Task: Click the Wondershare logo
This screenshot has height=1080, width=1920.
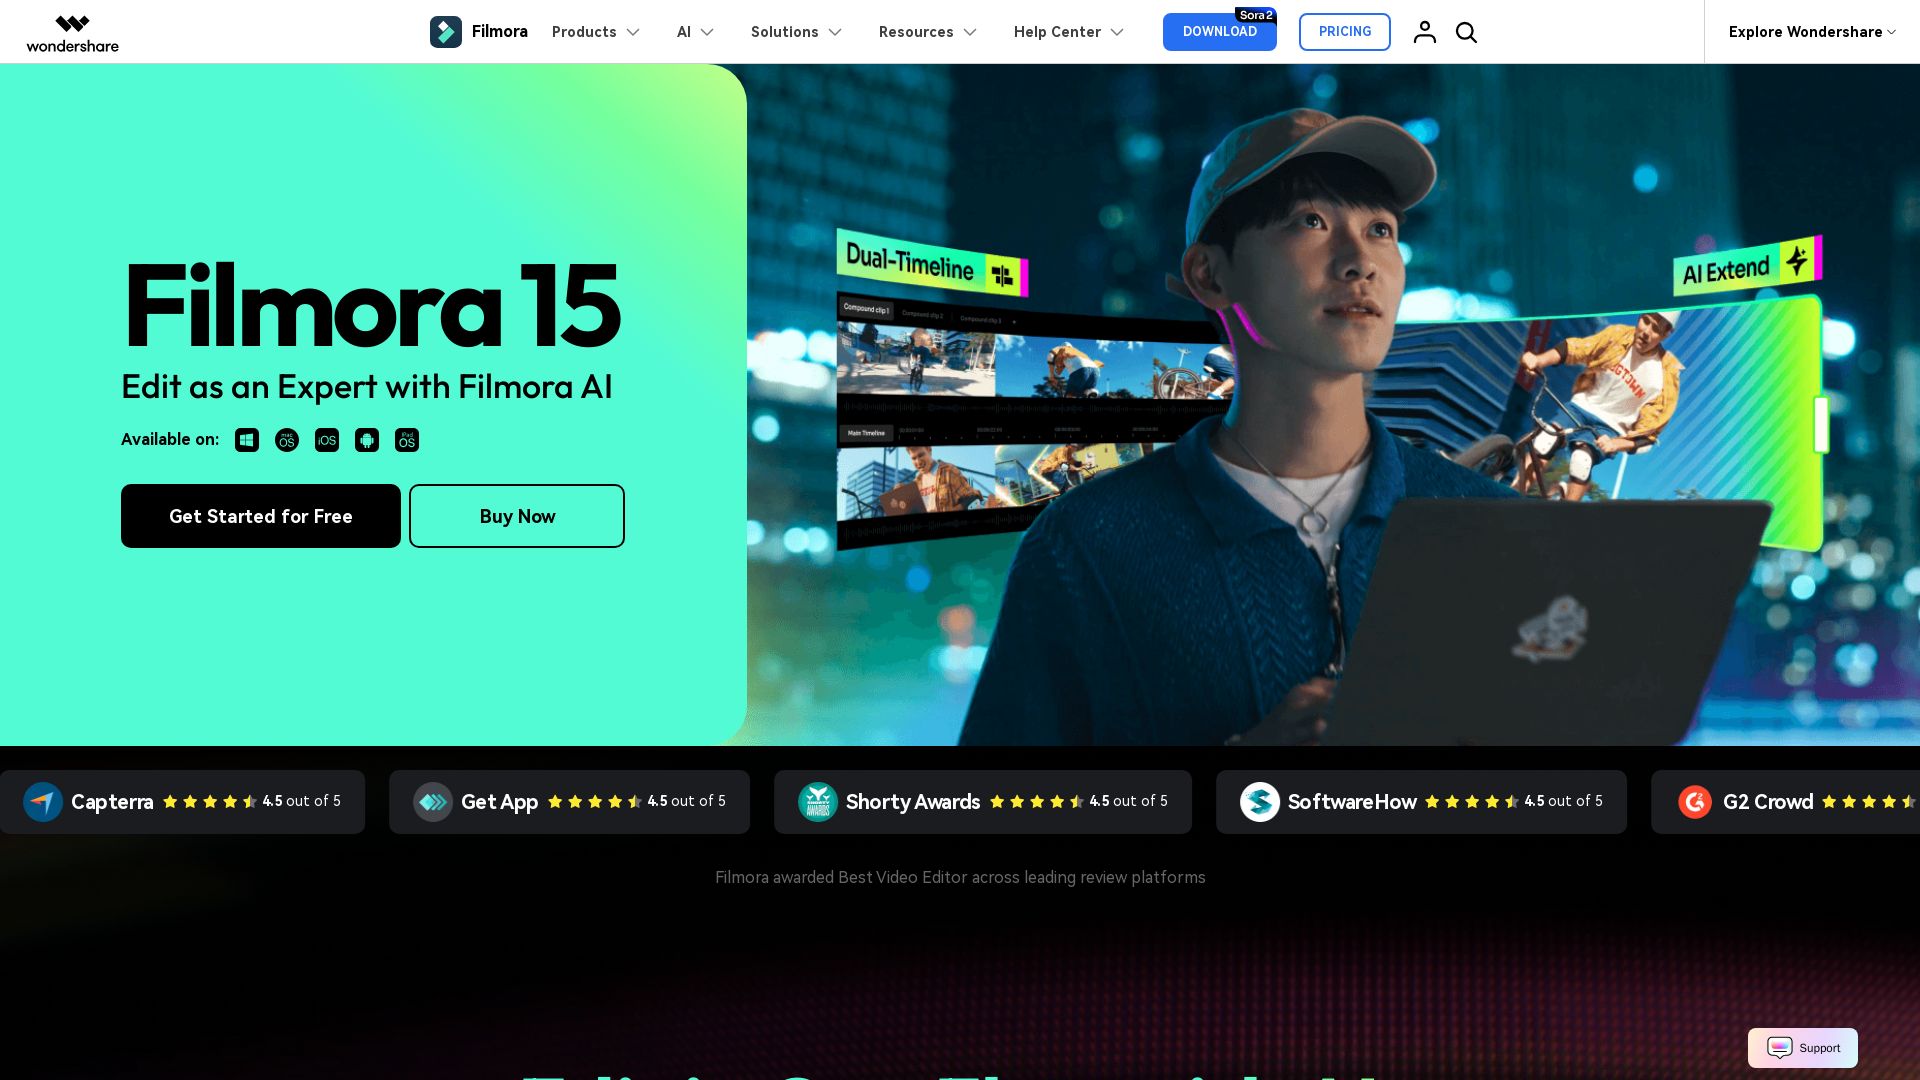Action: (72, 33)
